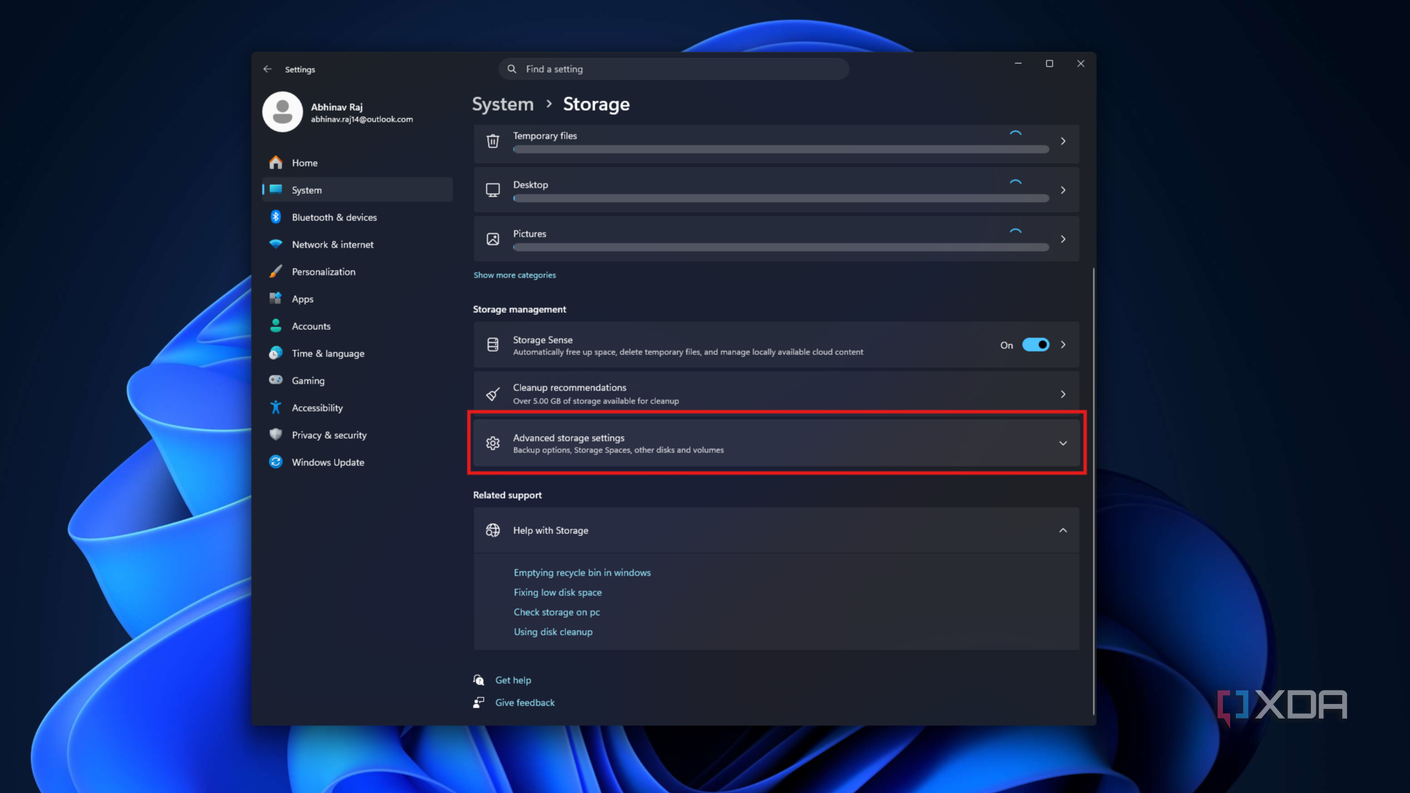Click the Apps grid icon

point(276,298)
